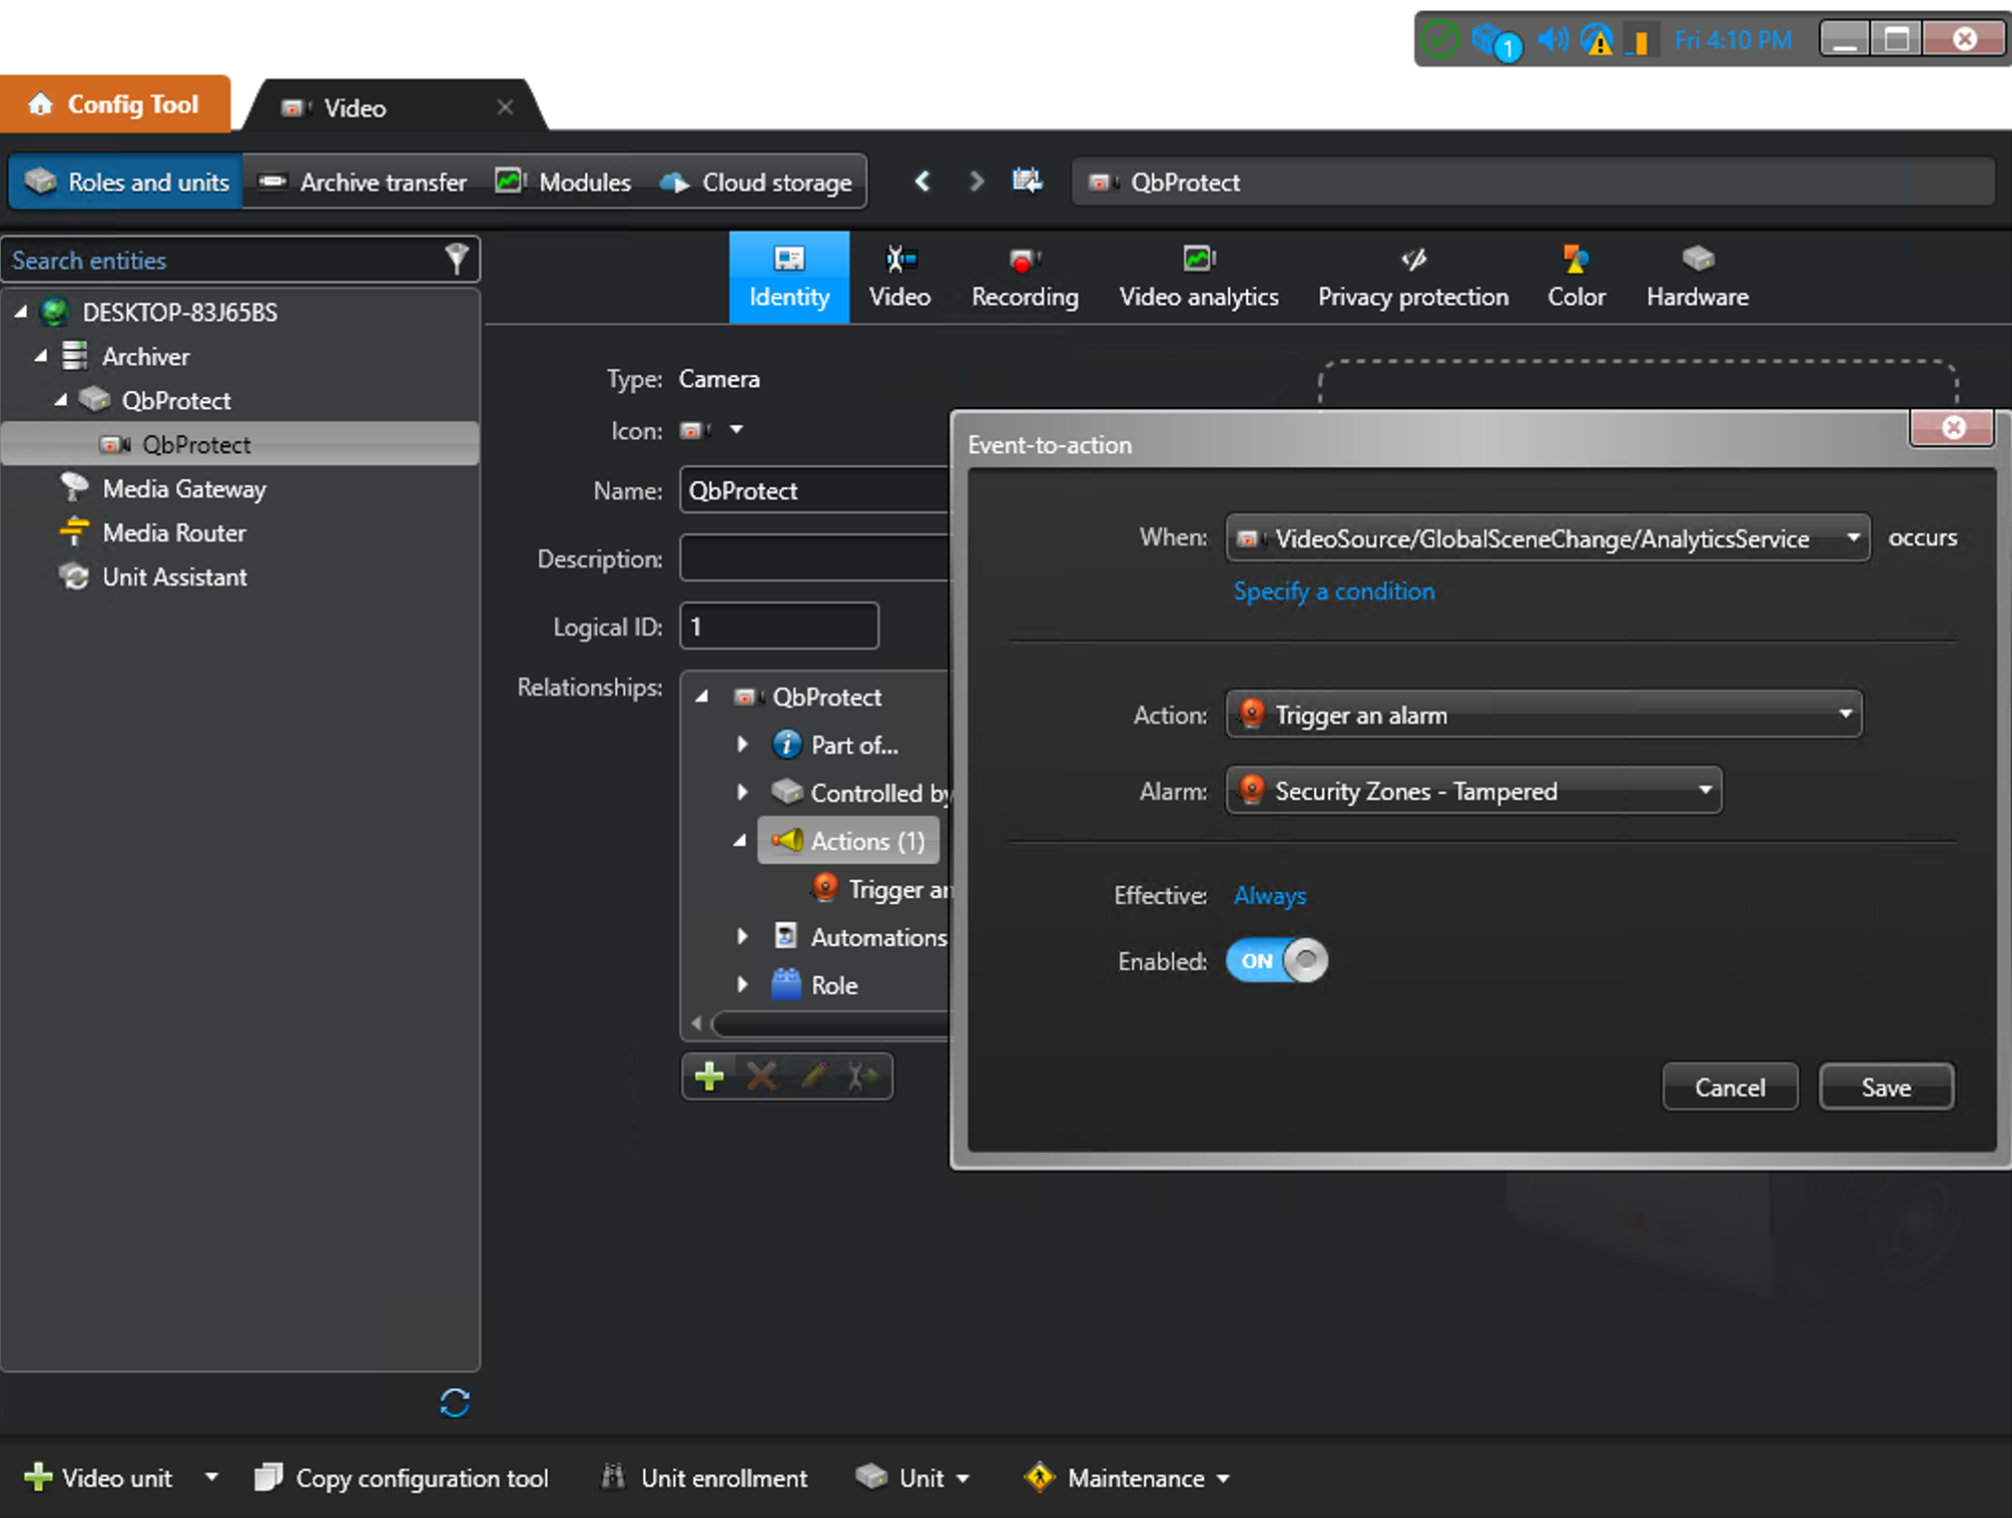The image size is (2012, 1518).
Task: Switch to the Video camera tab
Action: [899, 277]
